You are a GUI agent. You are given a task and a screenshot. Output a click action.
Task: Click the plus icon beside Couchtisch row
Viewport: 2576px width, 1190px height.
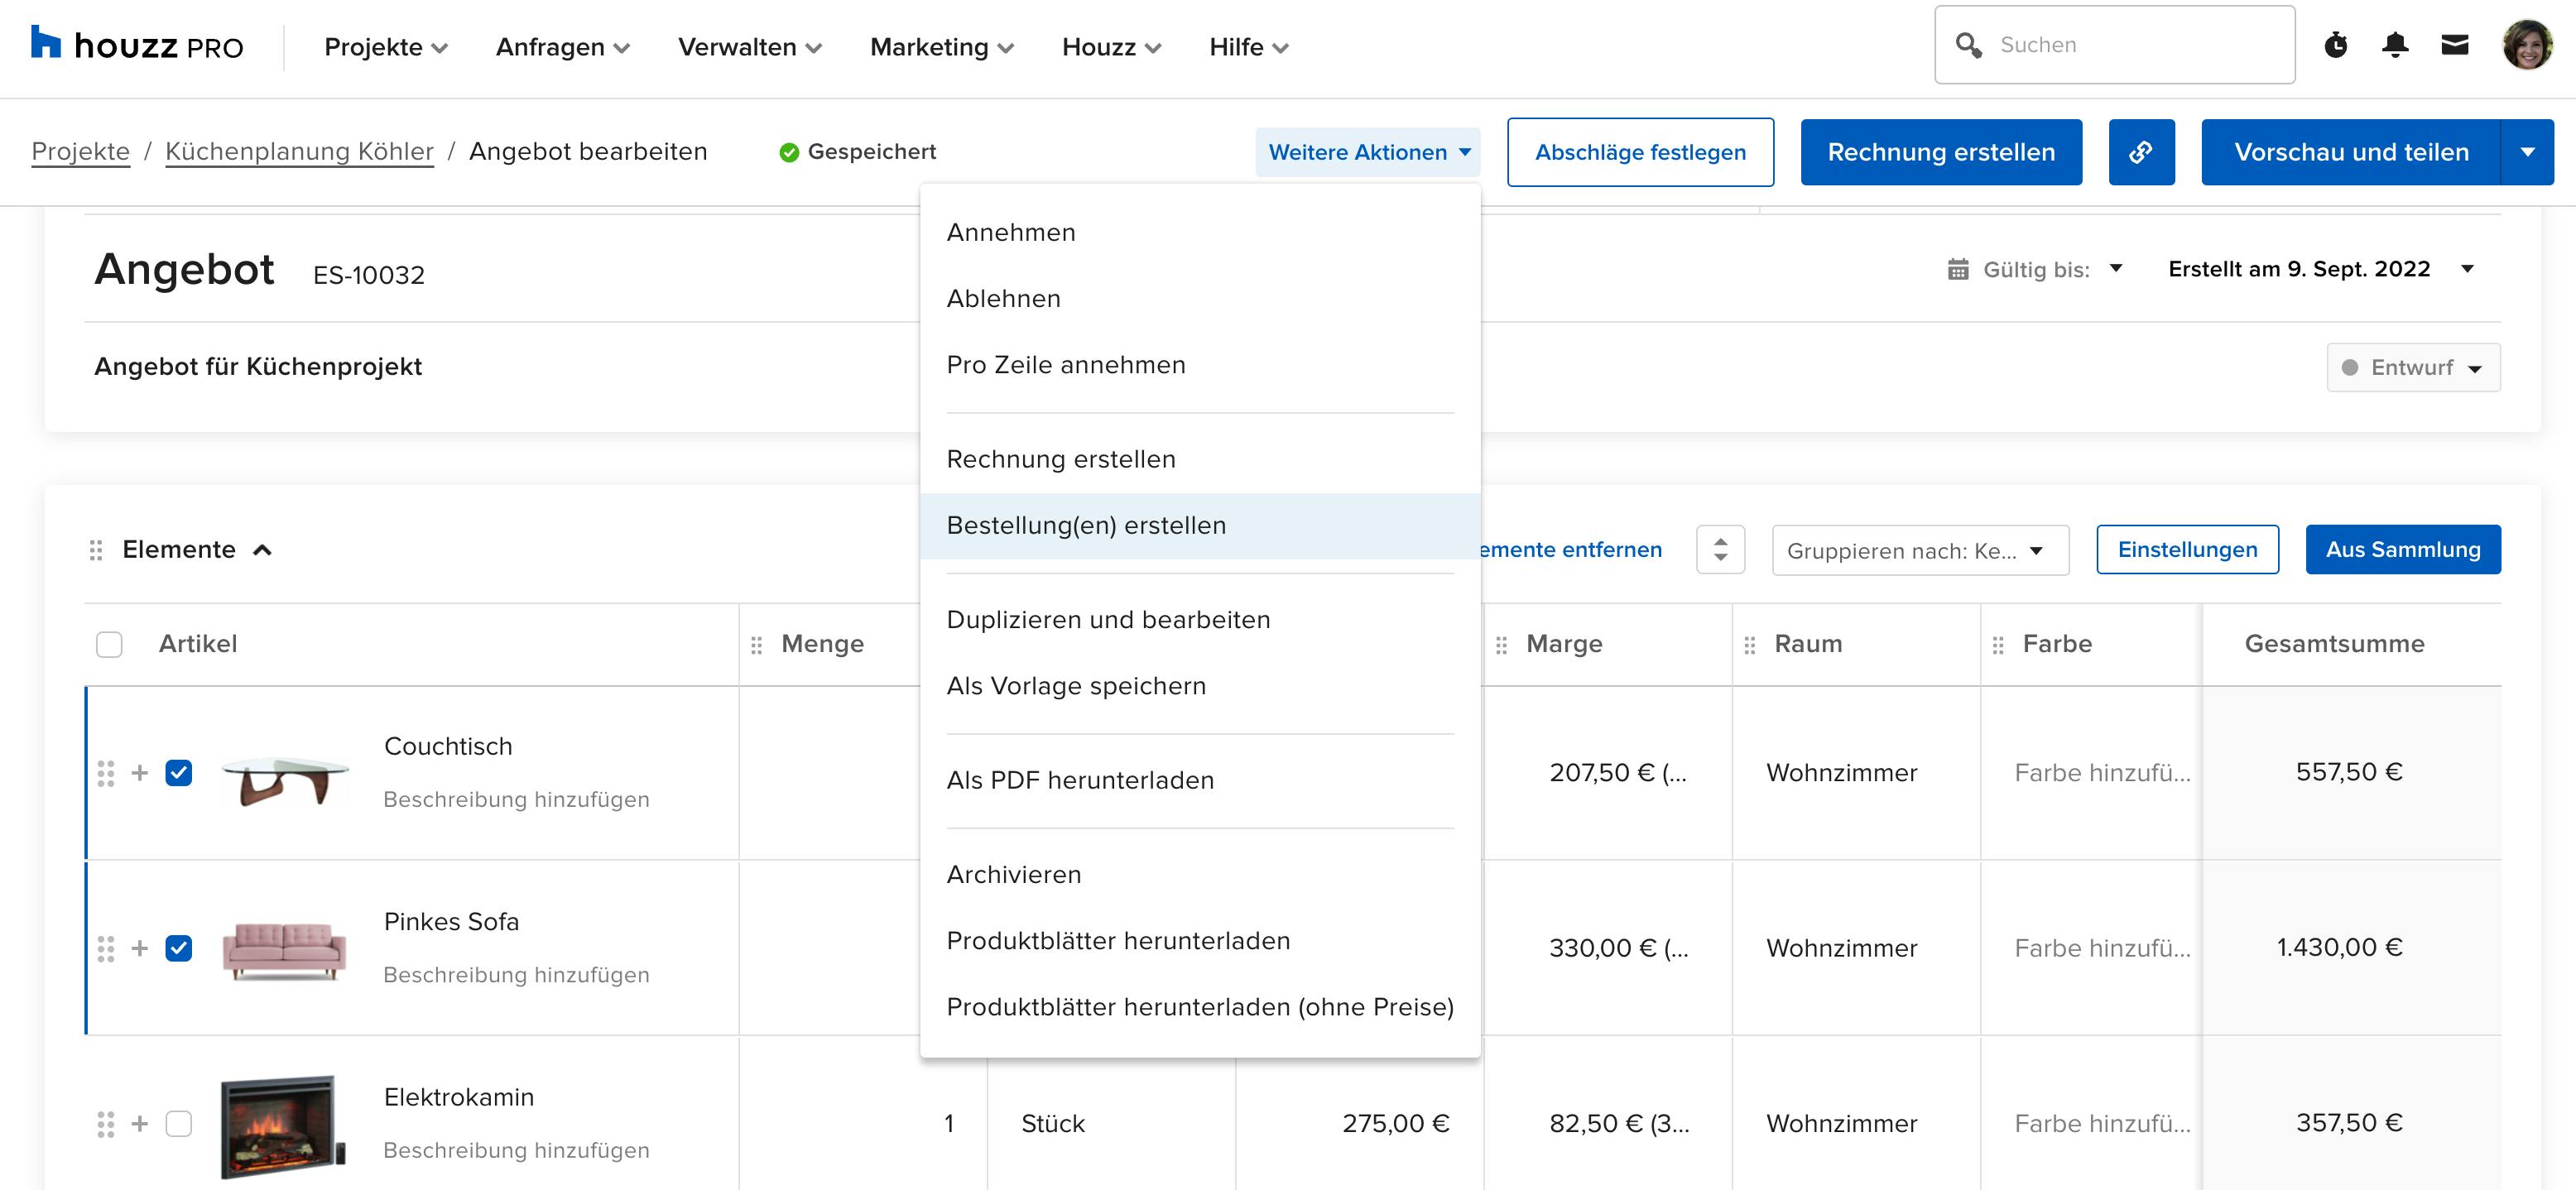[140, 773]
